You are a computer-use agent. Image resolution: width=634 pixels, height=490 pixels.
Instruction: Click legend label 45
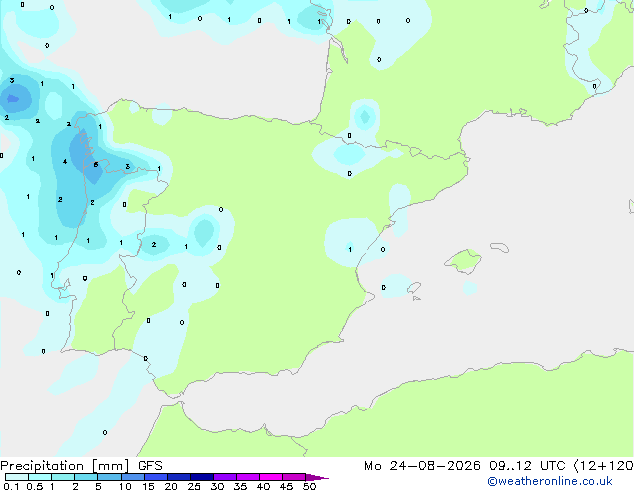click(286, 486)
